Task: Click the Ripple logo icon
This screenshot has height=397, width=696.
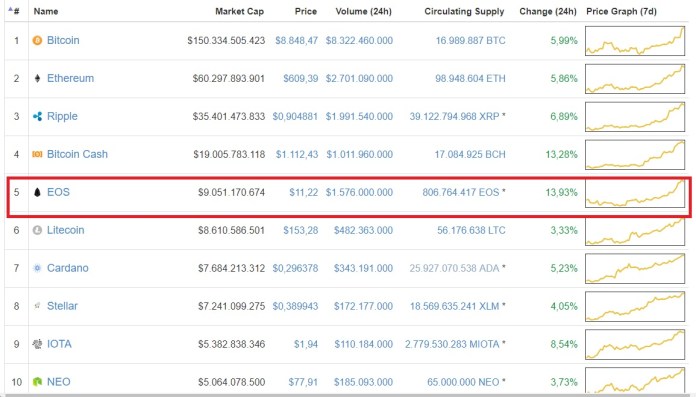Action: point(37,116)
